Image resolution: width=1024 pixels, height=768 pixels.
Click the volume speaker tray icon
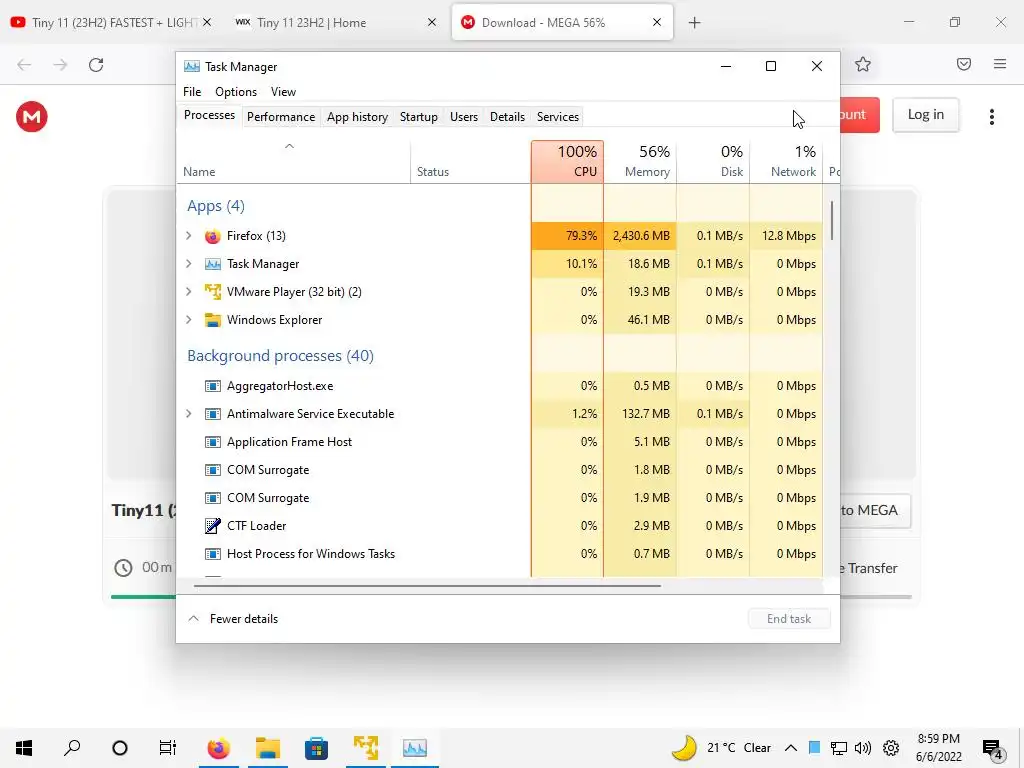point(863,748)
